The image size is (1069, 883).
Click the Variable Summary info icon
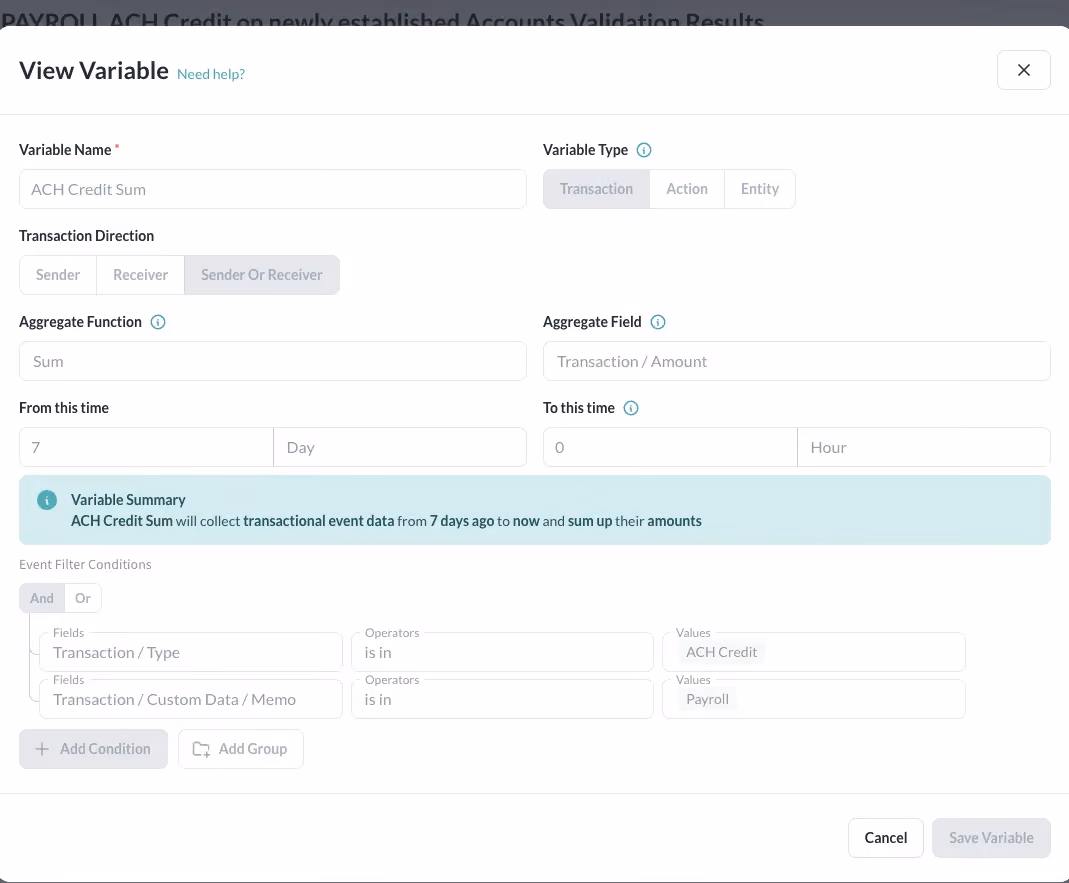pyautogui.click(x=47, y=500)
